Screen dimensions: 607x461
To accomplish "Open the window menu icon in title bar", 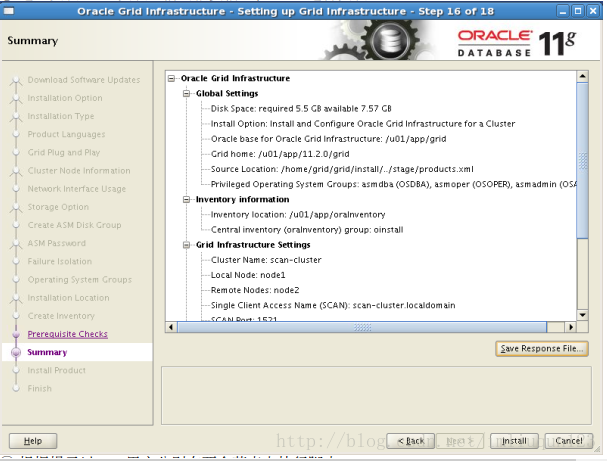I will click(8, 11).
